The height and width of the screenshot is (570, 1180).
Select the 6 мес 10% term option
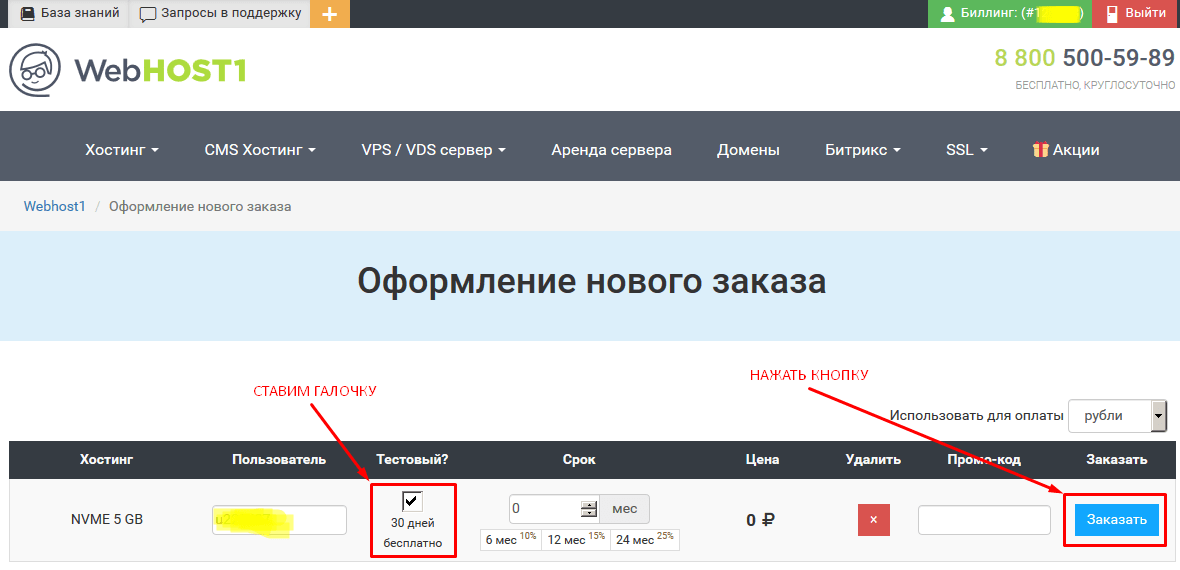pyautogui.click(x=511, y=539)
